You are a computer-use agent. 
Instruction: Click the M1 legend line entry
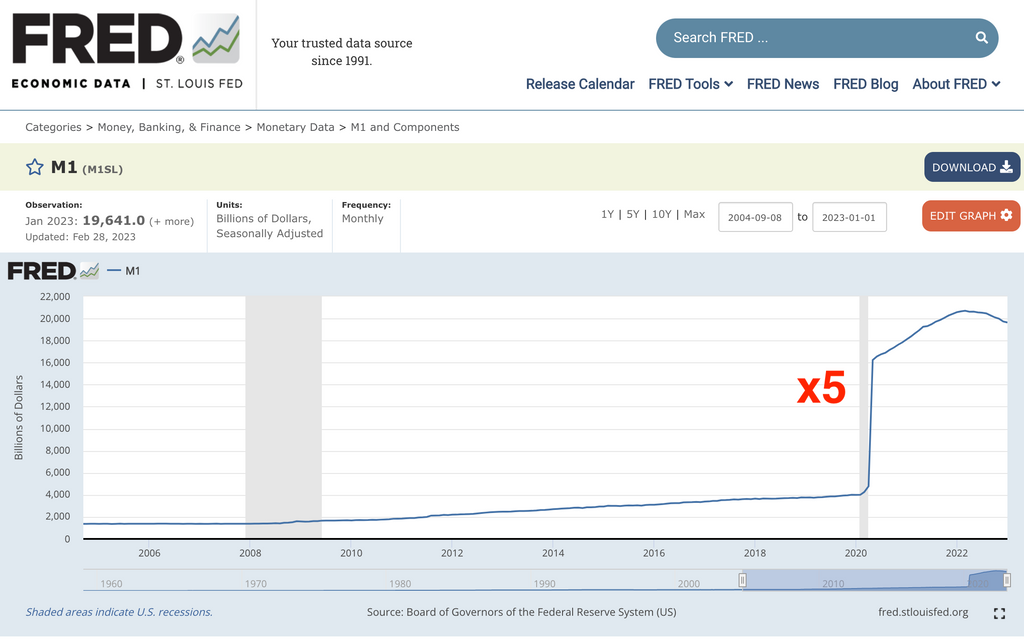click(124, 271)
